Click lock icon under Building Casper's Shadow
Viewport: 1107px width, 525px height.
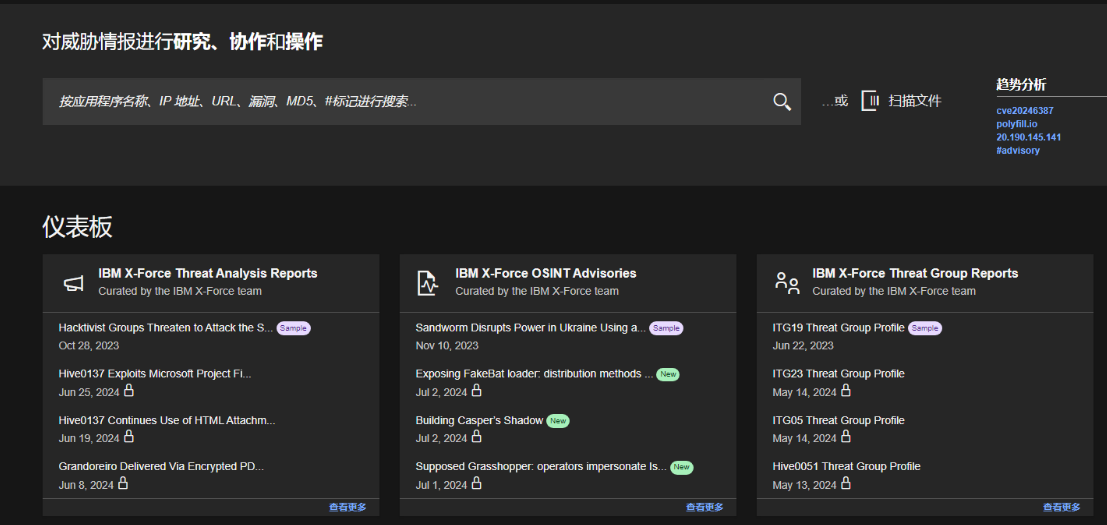(x=477, y=437)
